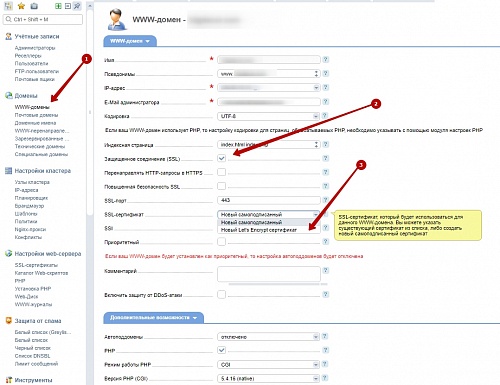Click the sidebar menu search field
Image resolution: width=500 pixels, height=385 pixels.
tap(43, 19)
